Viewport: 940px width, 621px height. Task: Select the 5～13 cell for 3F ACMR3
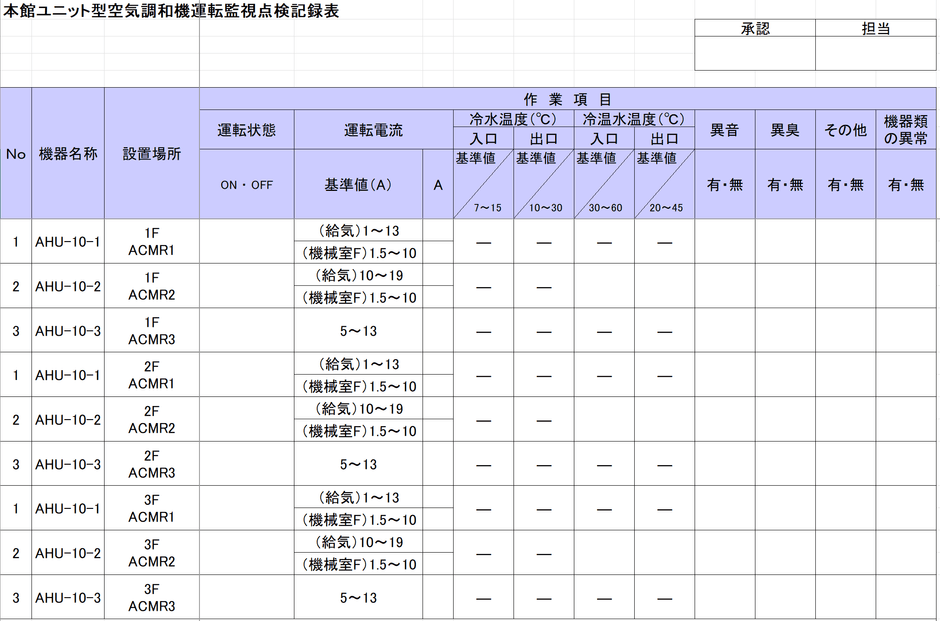tap(358, 598)
